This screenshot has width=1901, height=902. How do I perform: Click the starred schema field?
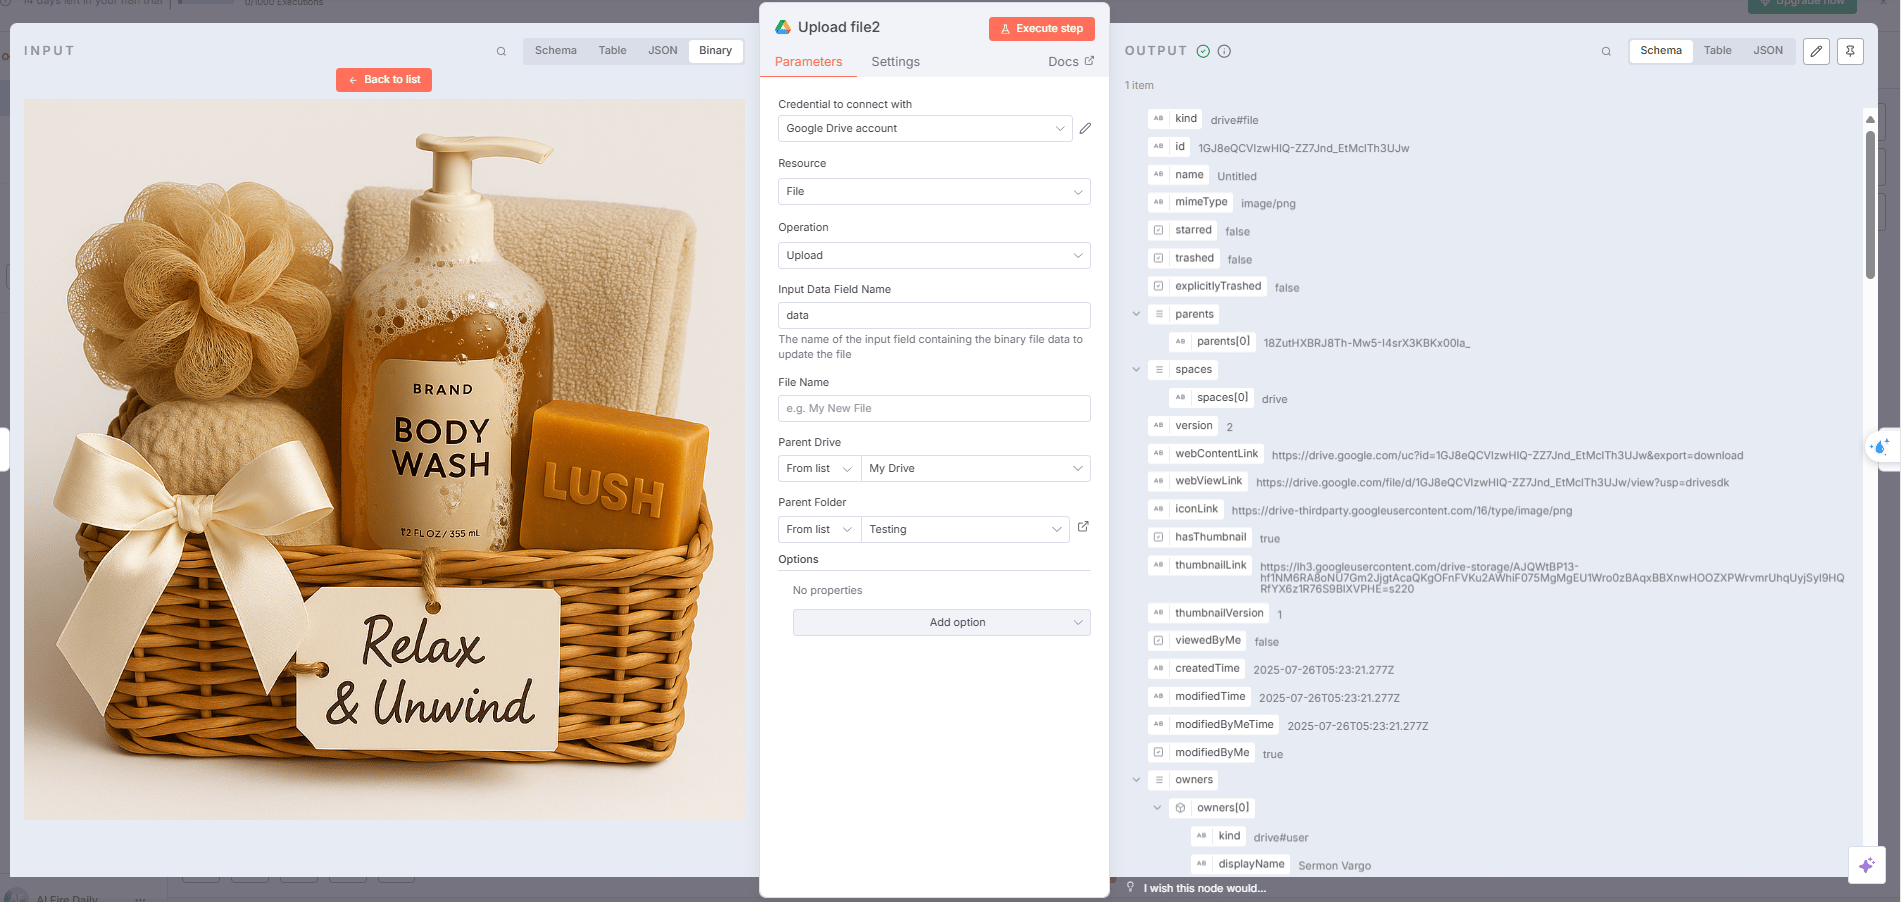click(1182, 230)
